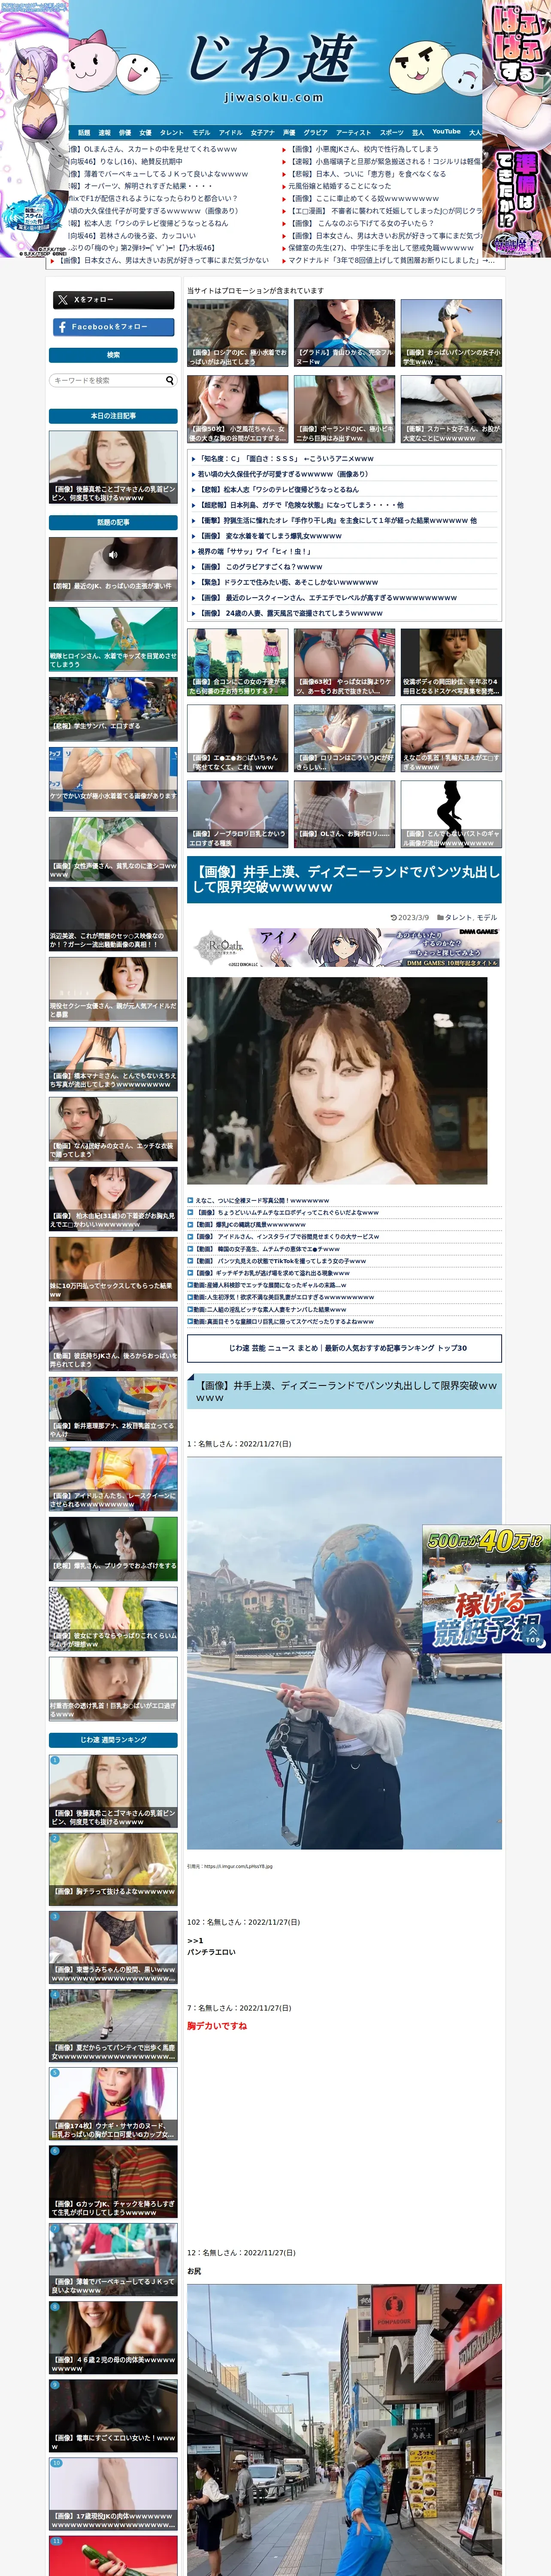Open the YouTube navigation item
Image resolution: width=551 pixels, height=2576 pixels.
pyautogui.click(x=446, y=131)
